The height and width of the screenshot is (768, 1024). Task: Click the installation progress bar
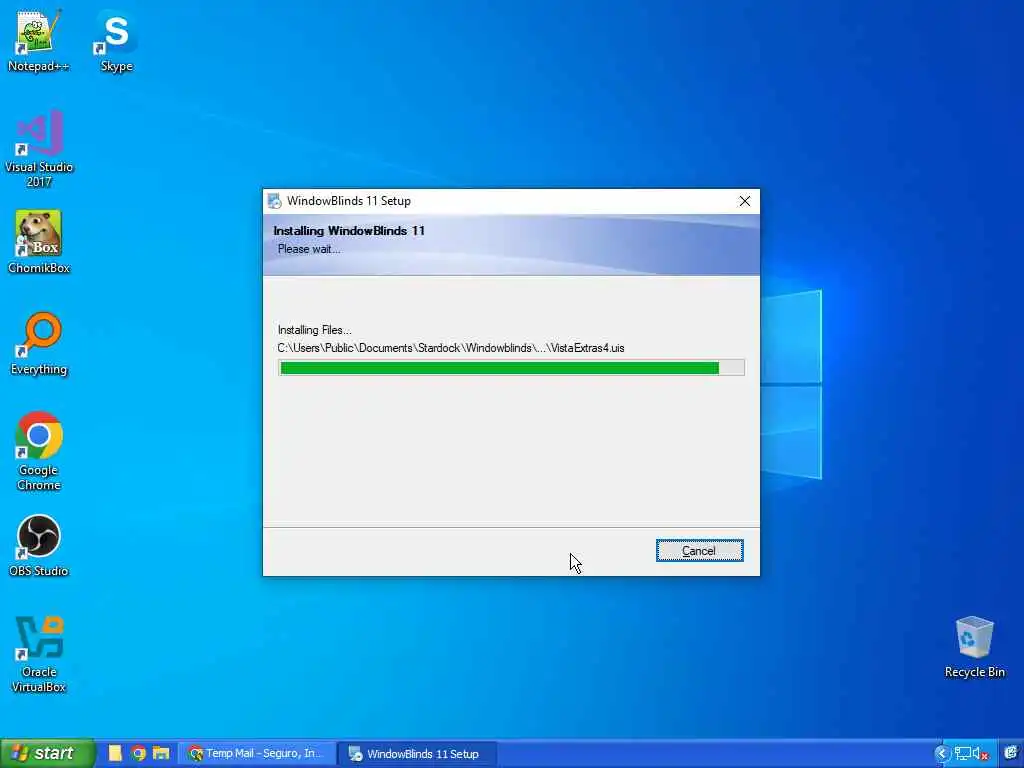coord(511,368)
